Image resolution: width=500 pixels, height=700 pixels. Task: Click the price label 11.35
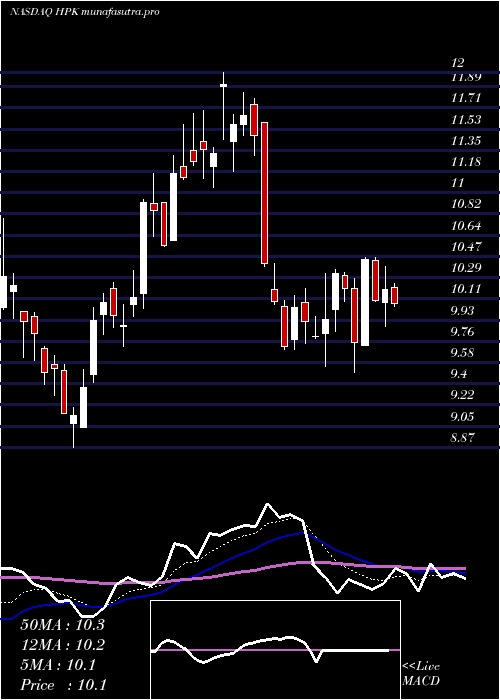tap(466, 141)
